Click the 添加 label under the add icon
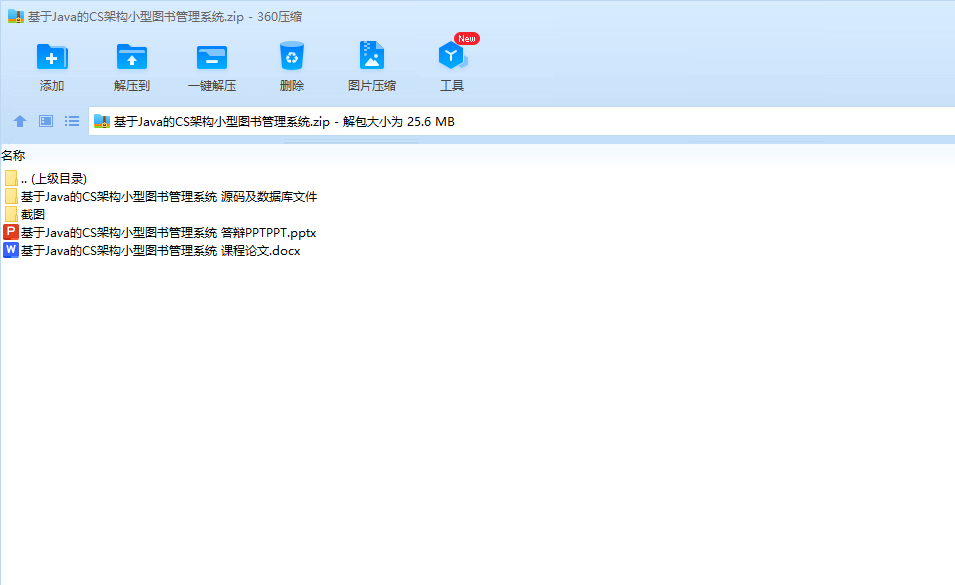This screenshot has width=955, height=585. [52, 86]
